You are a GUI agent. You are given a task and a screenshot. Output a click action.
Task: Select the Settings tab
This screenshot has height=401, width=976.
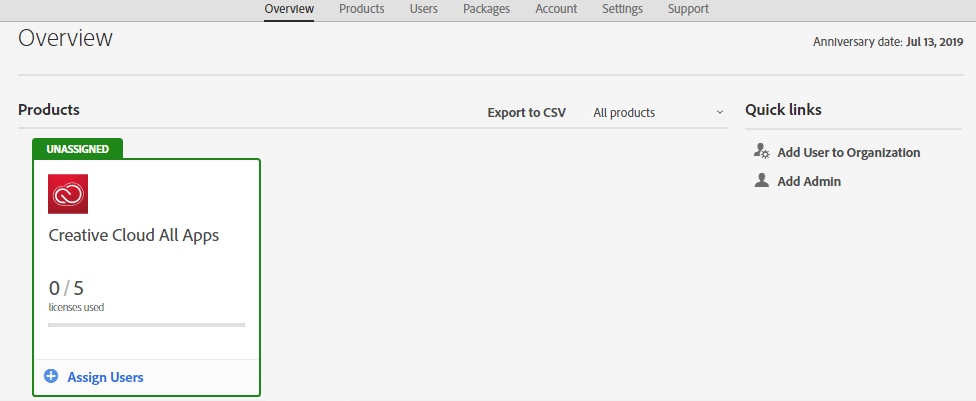[622, 9]
